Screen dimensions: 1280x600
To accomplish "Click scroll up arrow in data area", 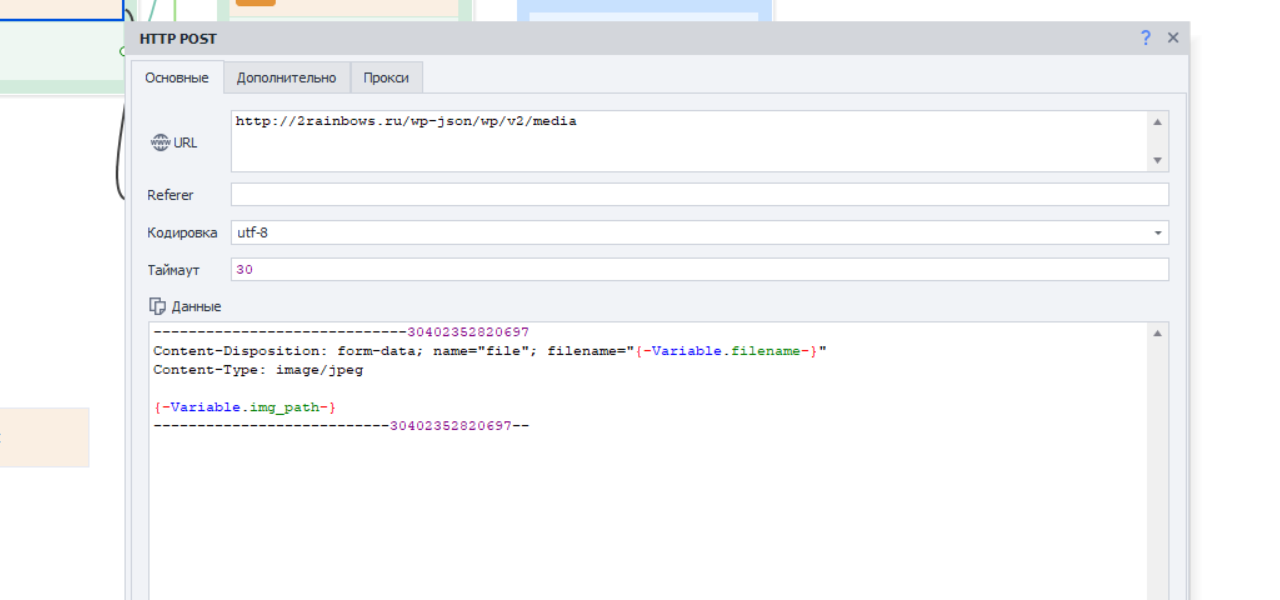I will point(1158,333).
